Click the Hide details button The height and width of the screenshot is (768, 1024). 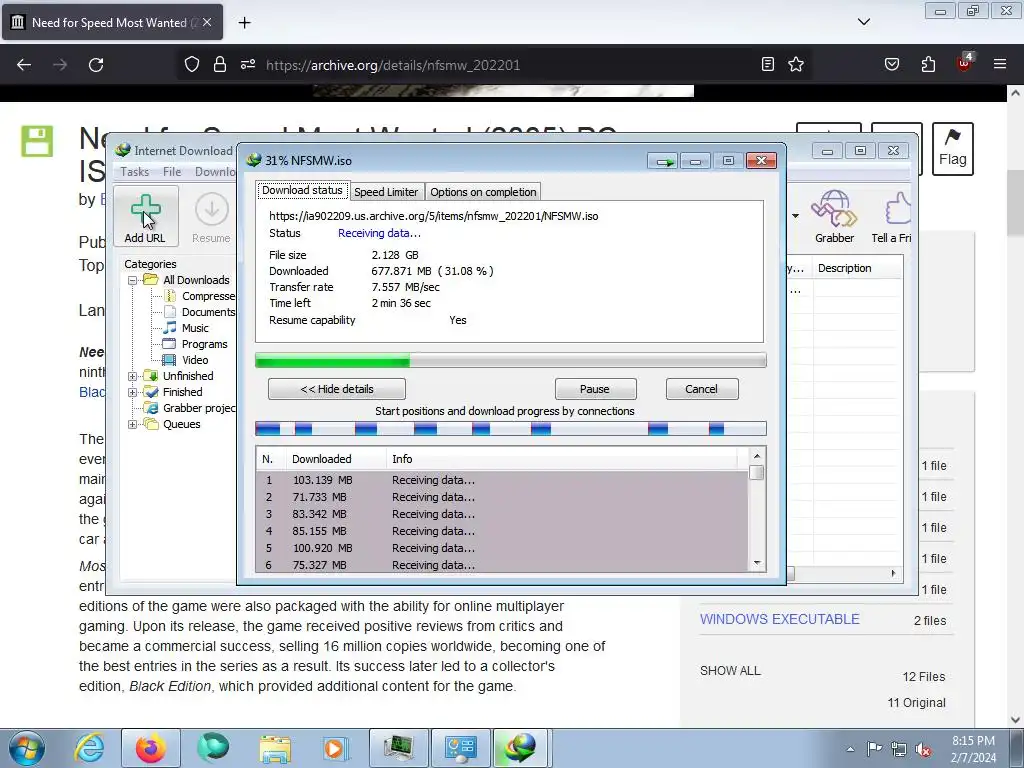(336, 389)
